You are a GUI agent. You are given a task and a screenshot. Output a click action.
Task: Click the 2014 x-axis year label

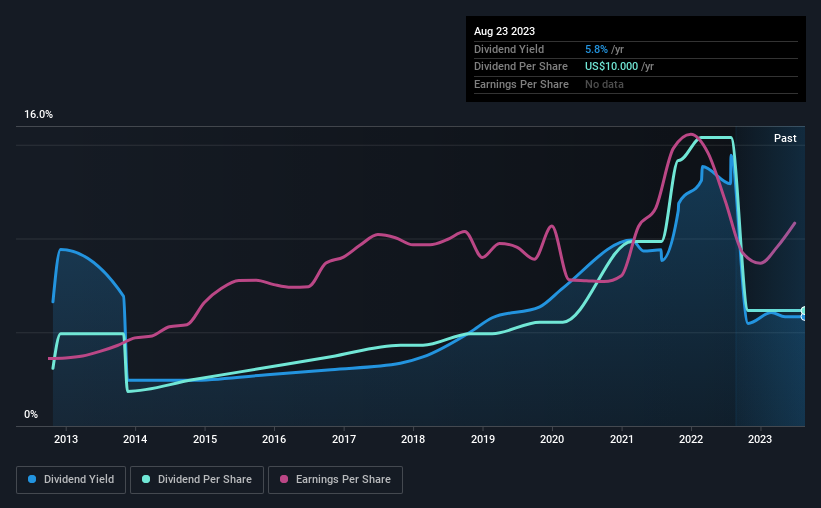135,439
